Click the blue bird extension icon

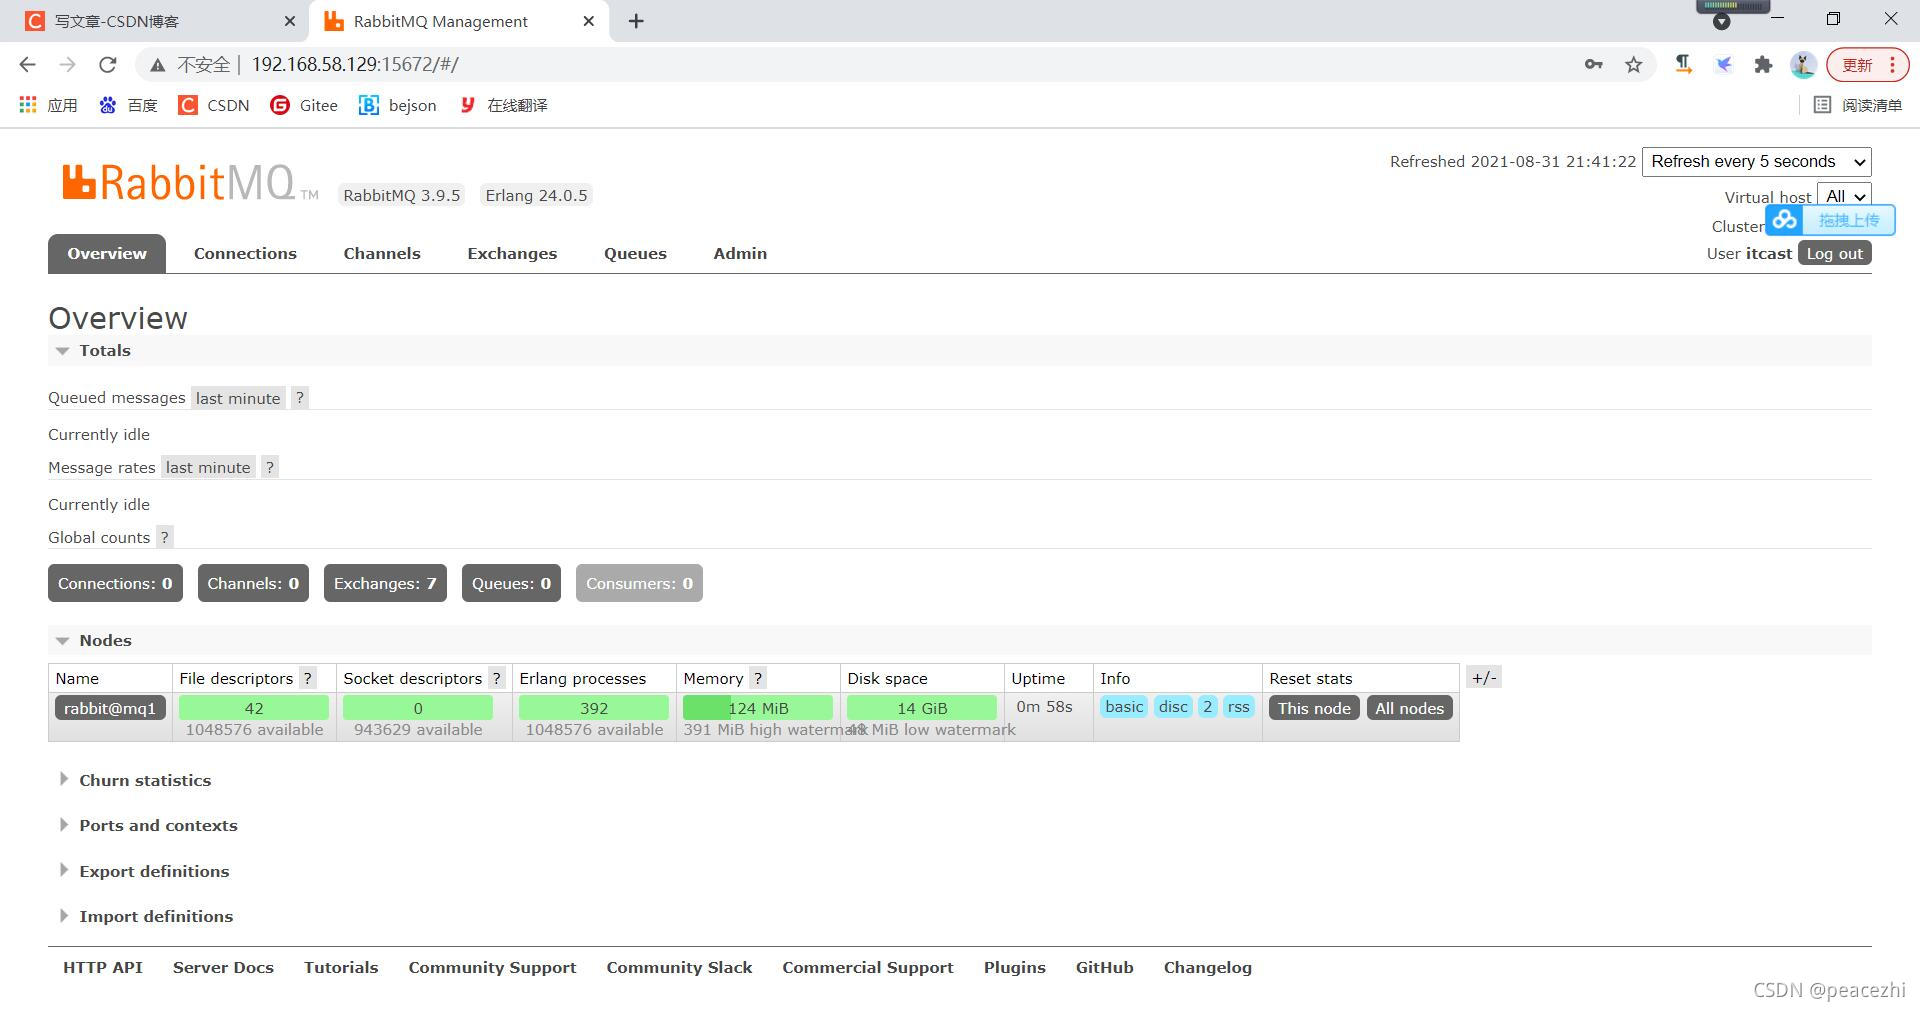pos(1724,64)
